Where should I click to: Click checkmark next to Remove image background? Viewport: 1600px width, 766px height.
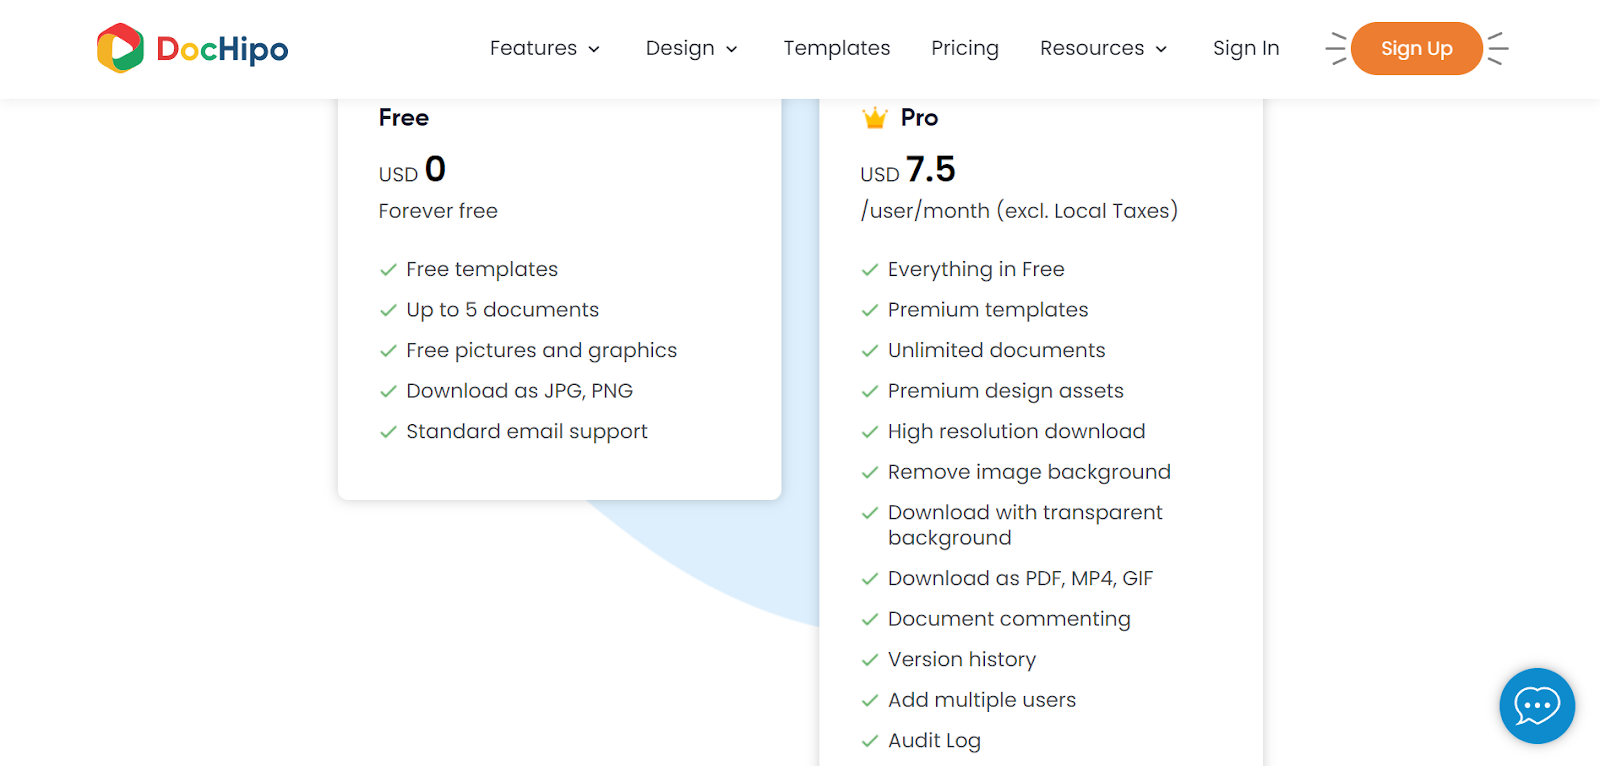pyautogui.click(x=870, y=473)
